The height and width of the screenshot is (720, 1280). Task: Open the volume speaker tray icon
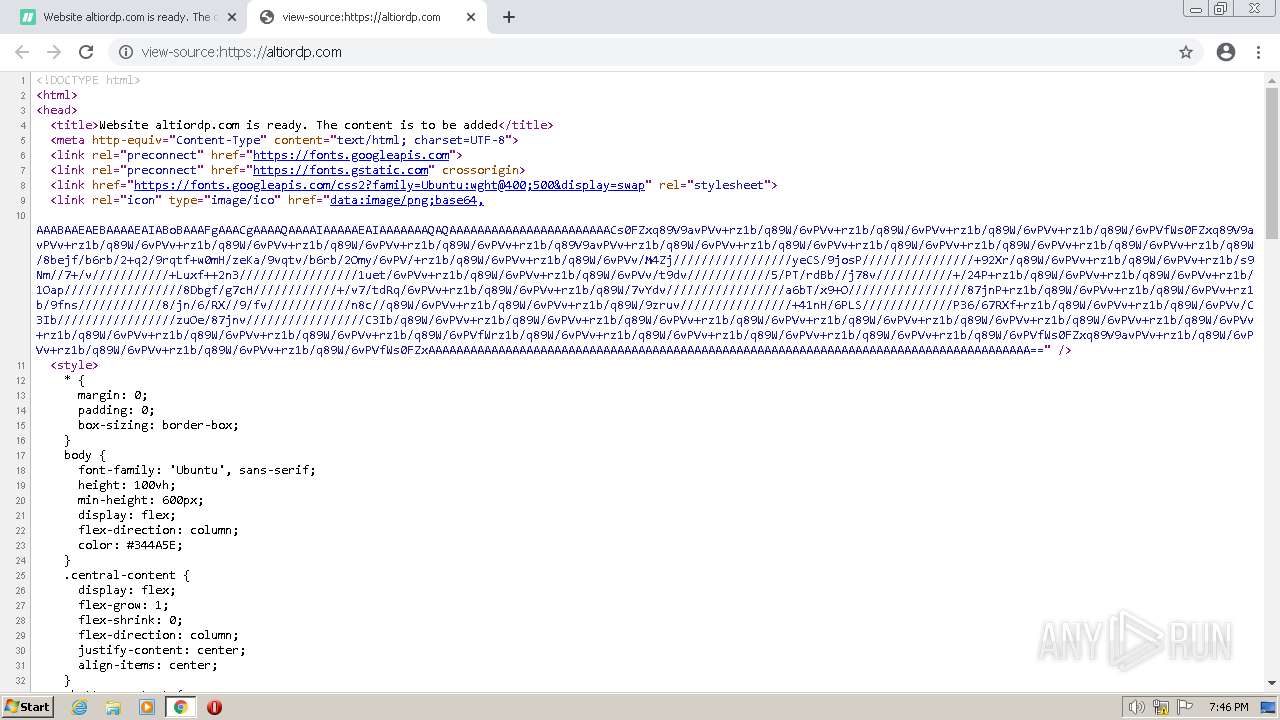(1136, 707)
